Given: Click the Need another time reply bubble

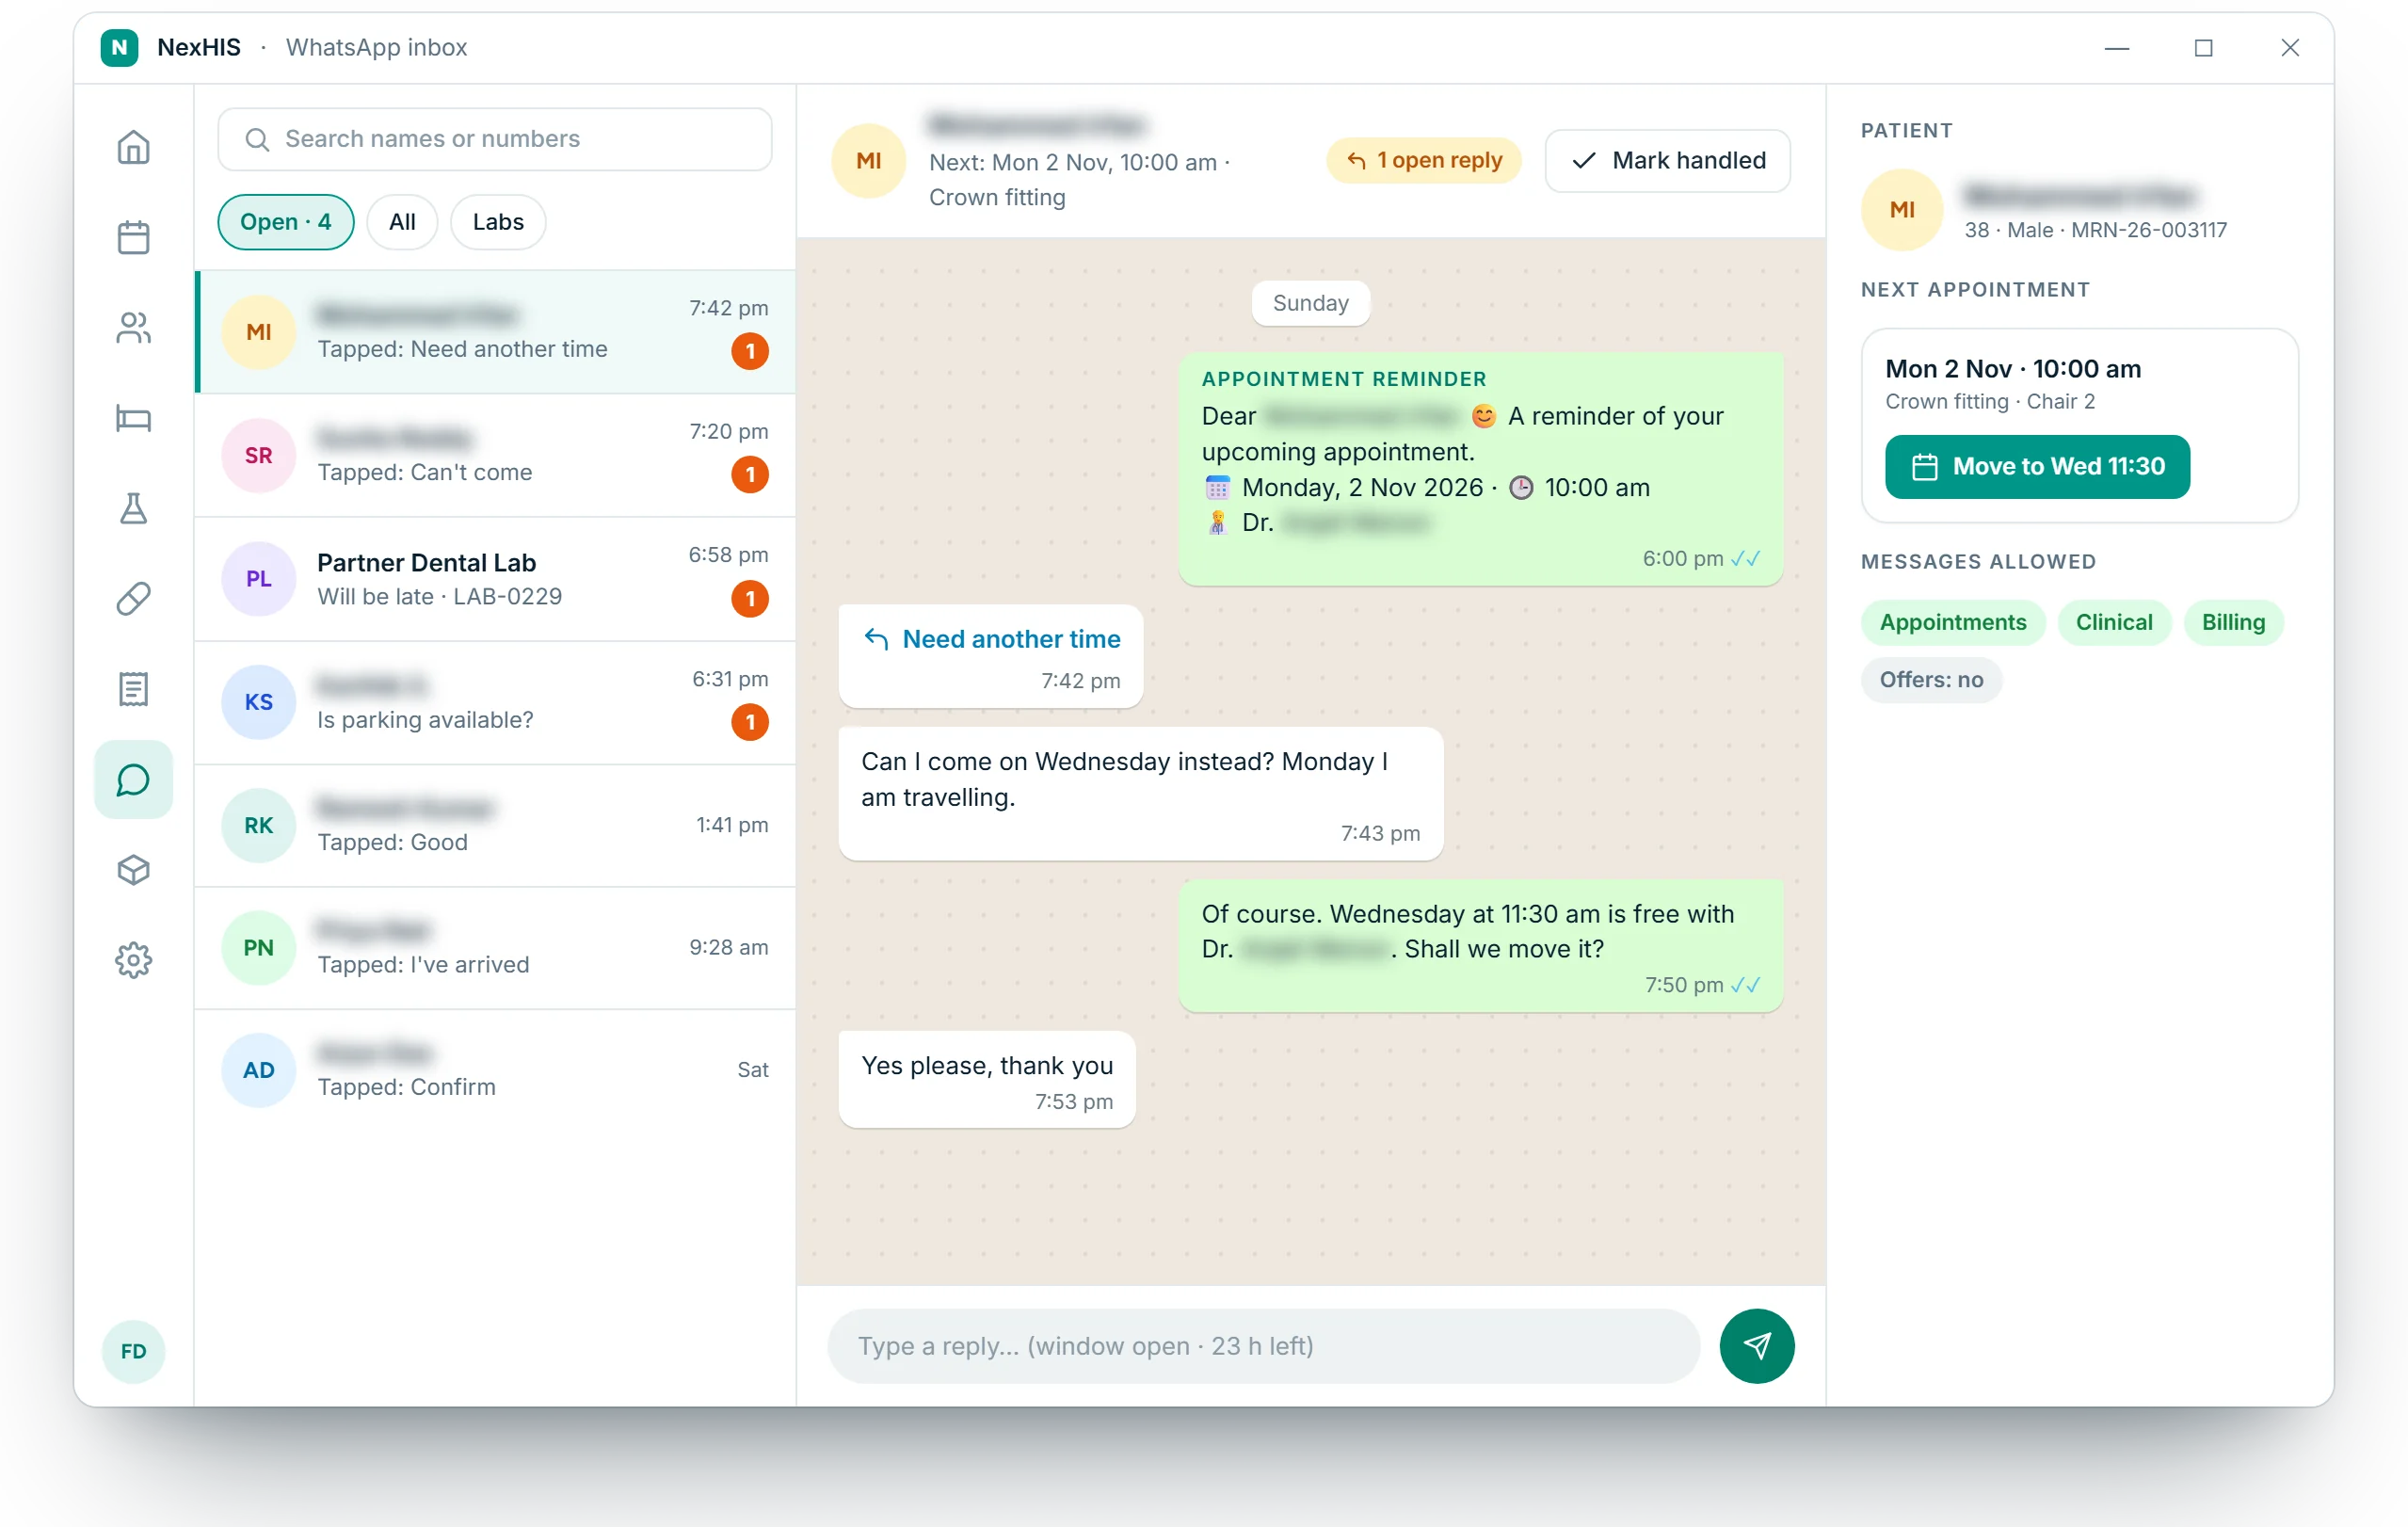Looking at the screenshot, I should pos(990,656).
